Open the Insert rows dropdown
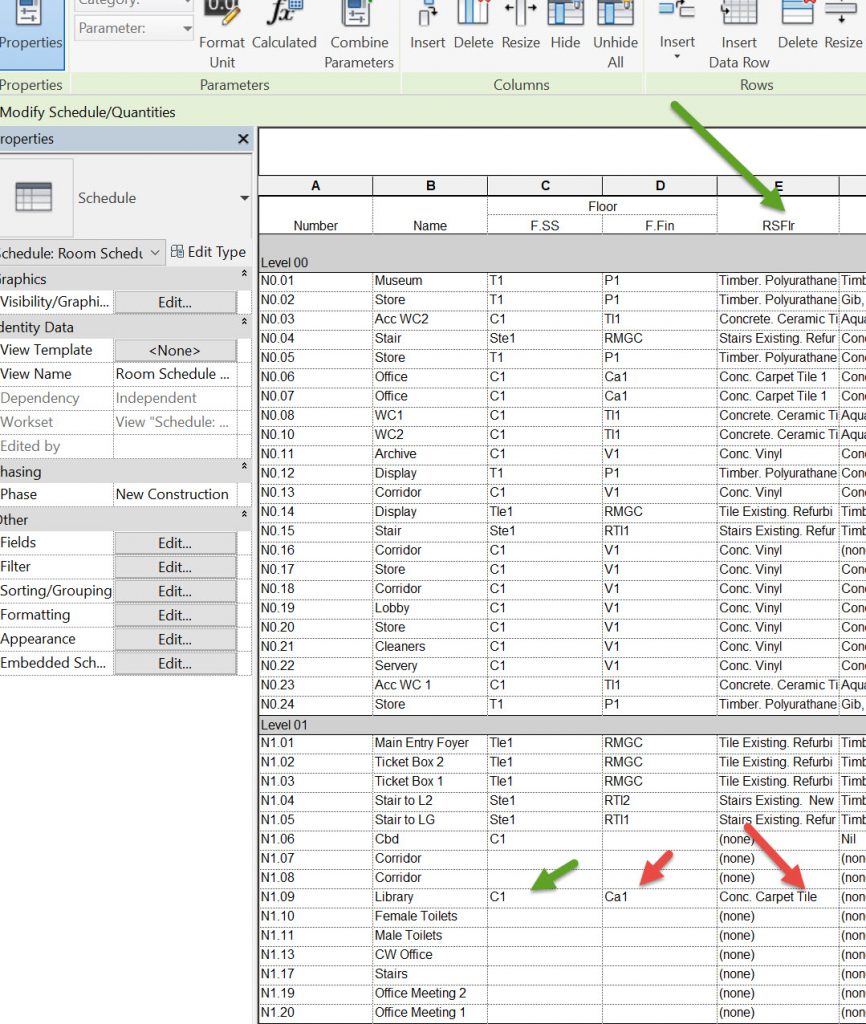Viewport: 866px width, 1024px height. [677, 56]
